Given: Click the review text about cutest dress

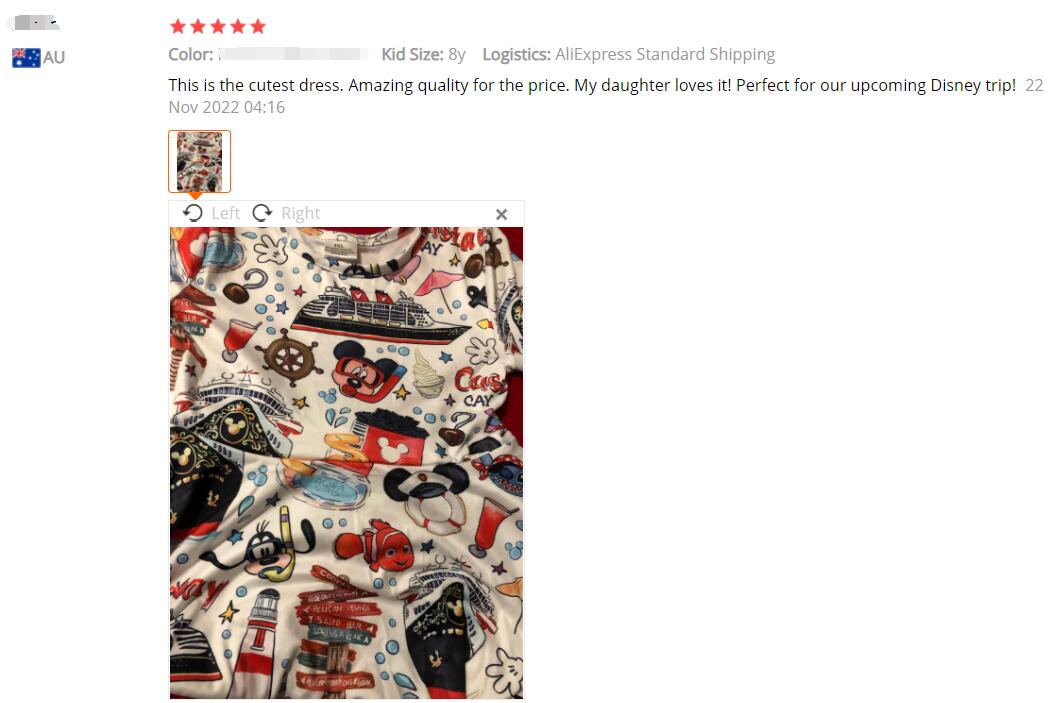Looking at the screenshot, I should [592, 86].
